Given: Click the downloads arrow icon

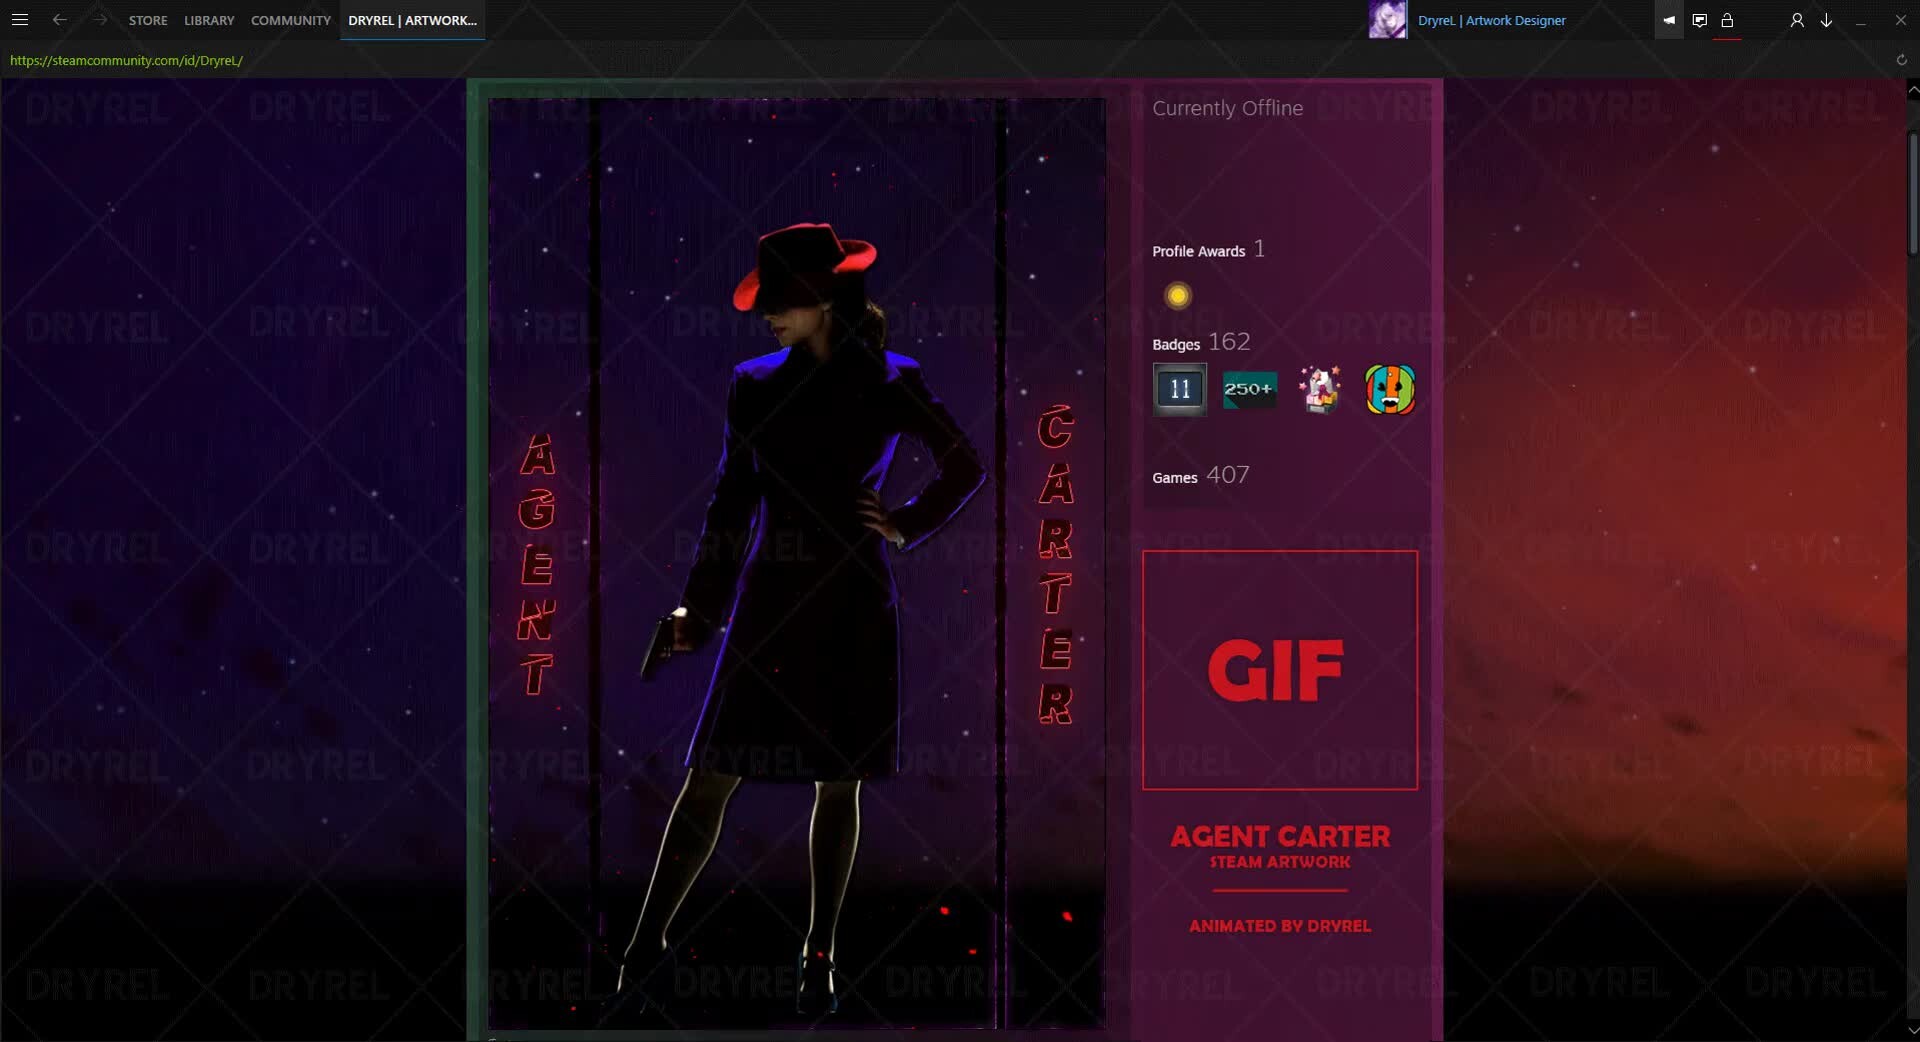Looking at the screenshot, I should coord(1826,20).
